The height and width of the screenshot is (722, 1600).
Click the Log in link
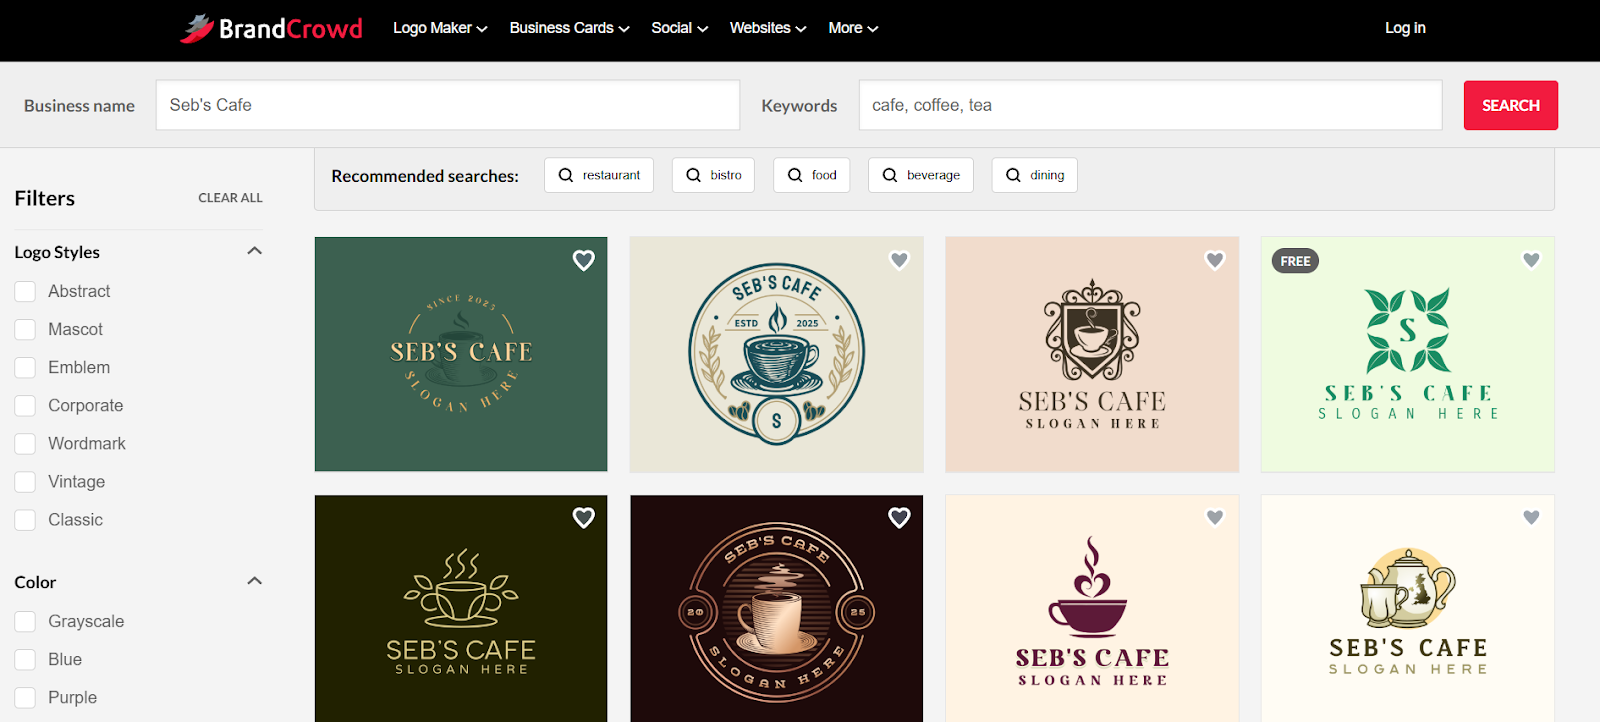pos(1404,28)
